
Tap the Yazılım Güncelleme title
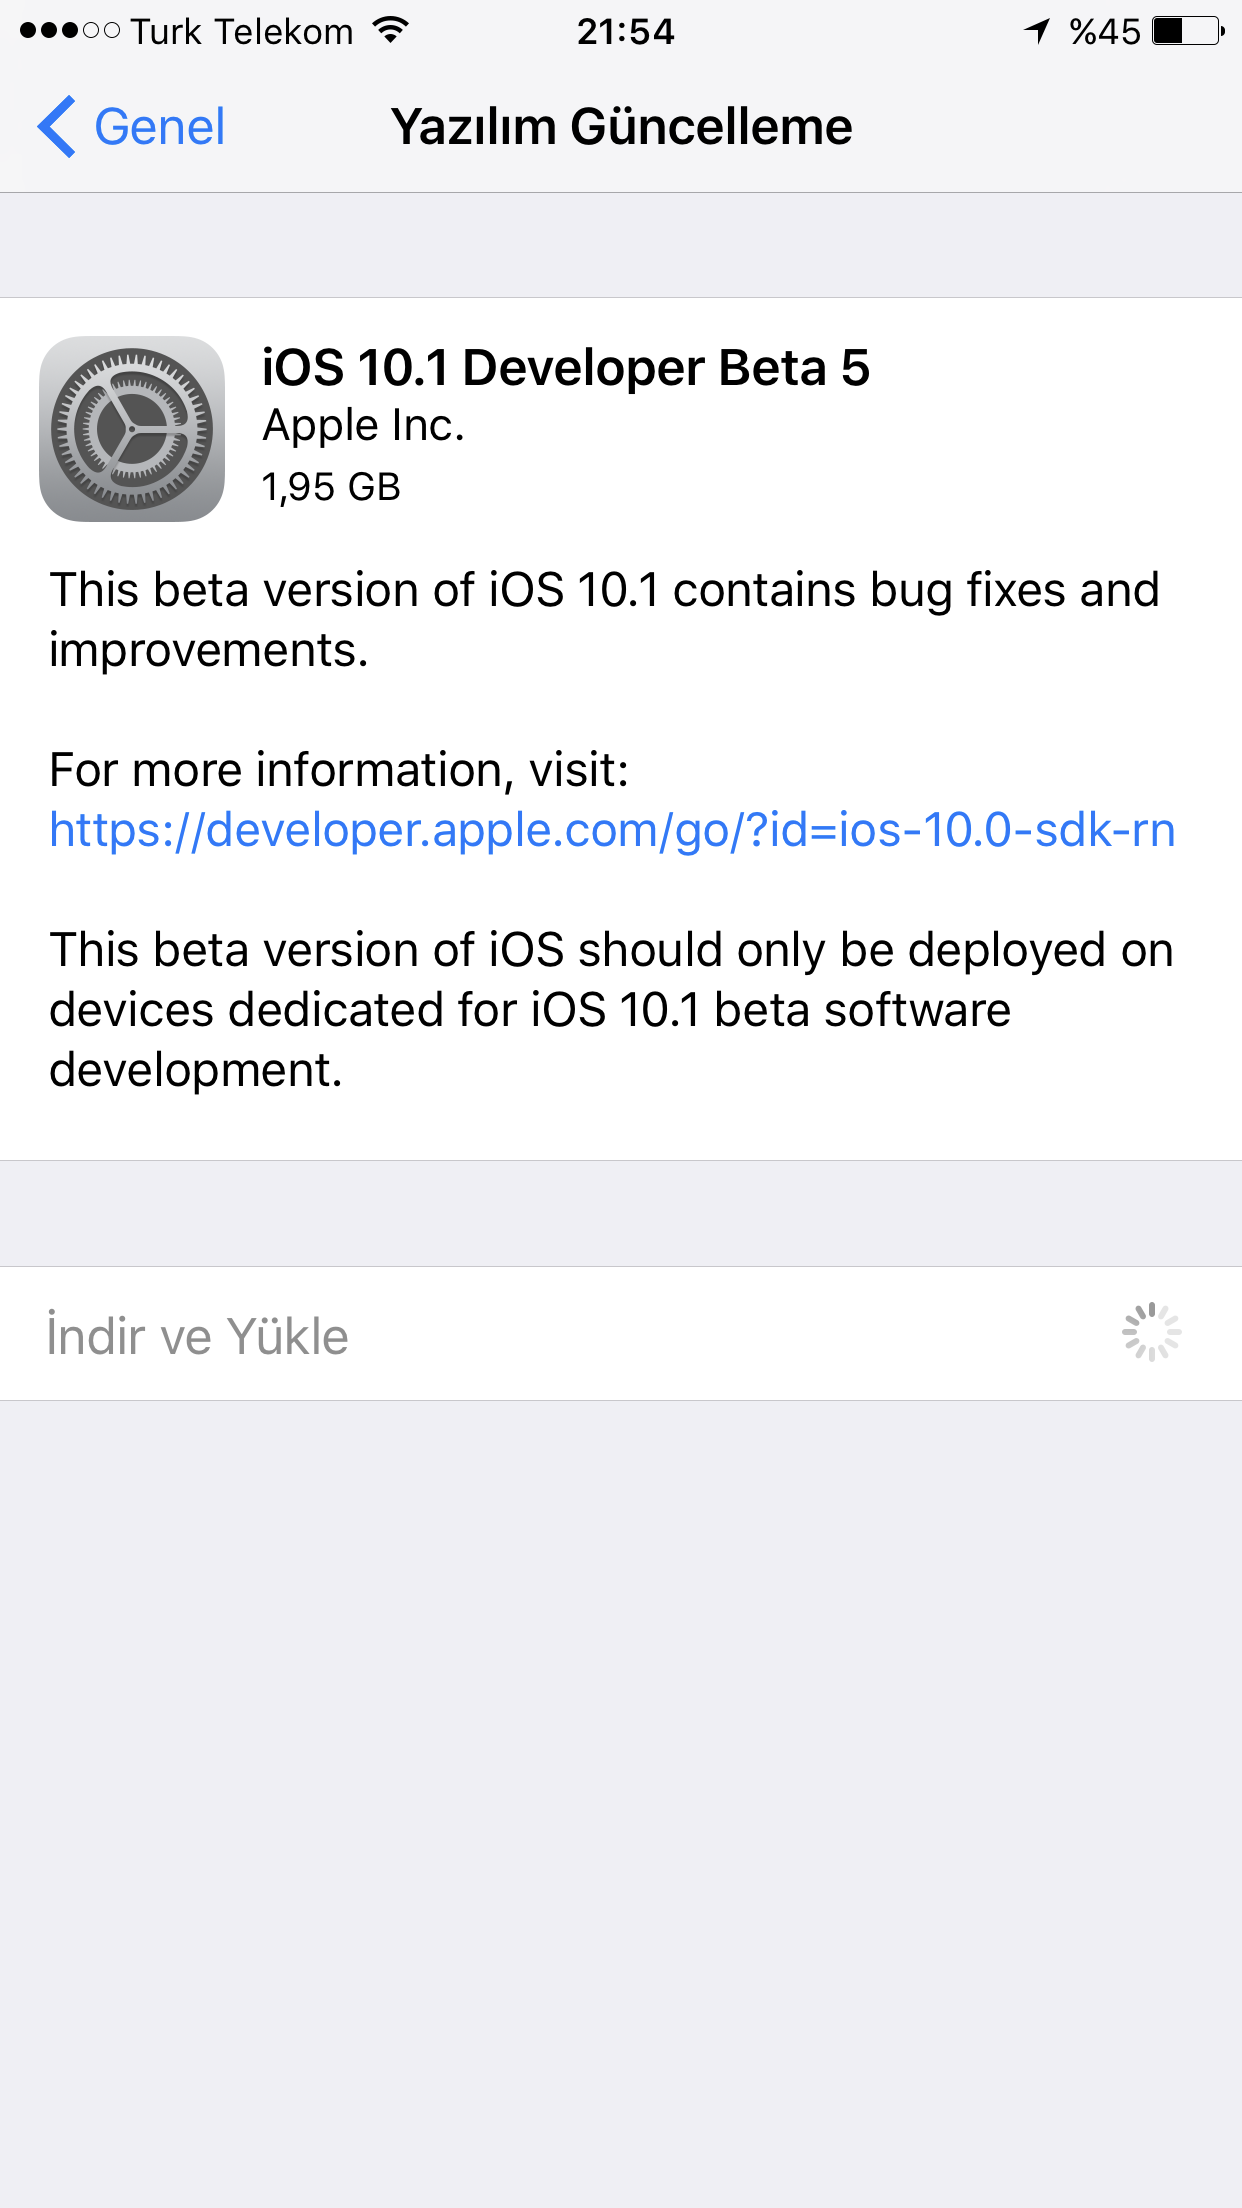click(x=621, y=127)
